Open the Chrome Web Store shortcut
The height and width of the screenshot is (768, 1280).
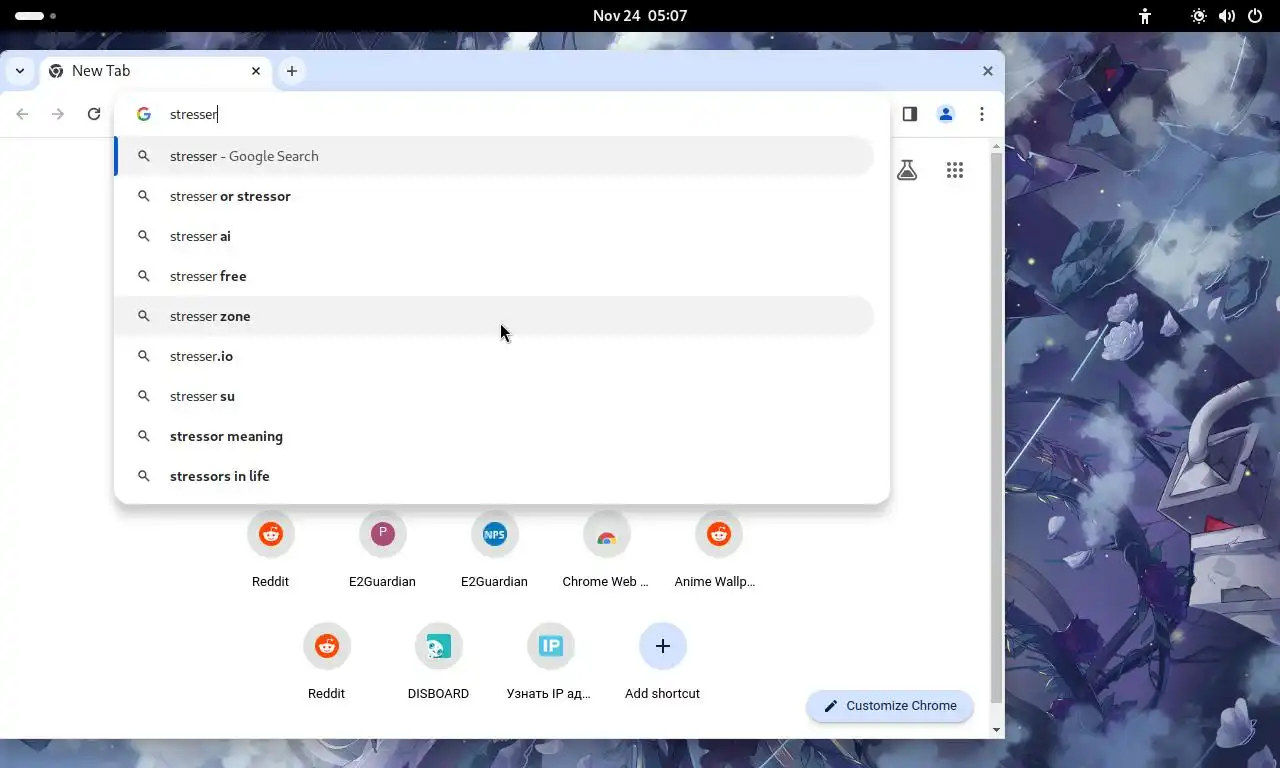coord(607,548)
